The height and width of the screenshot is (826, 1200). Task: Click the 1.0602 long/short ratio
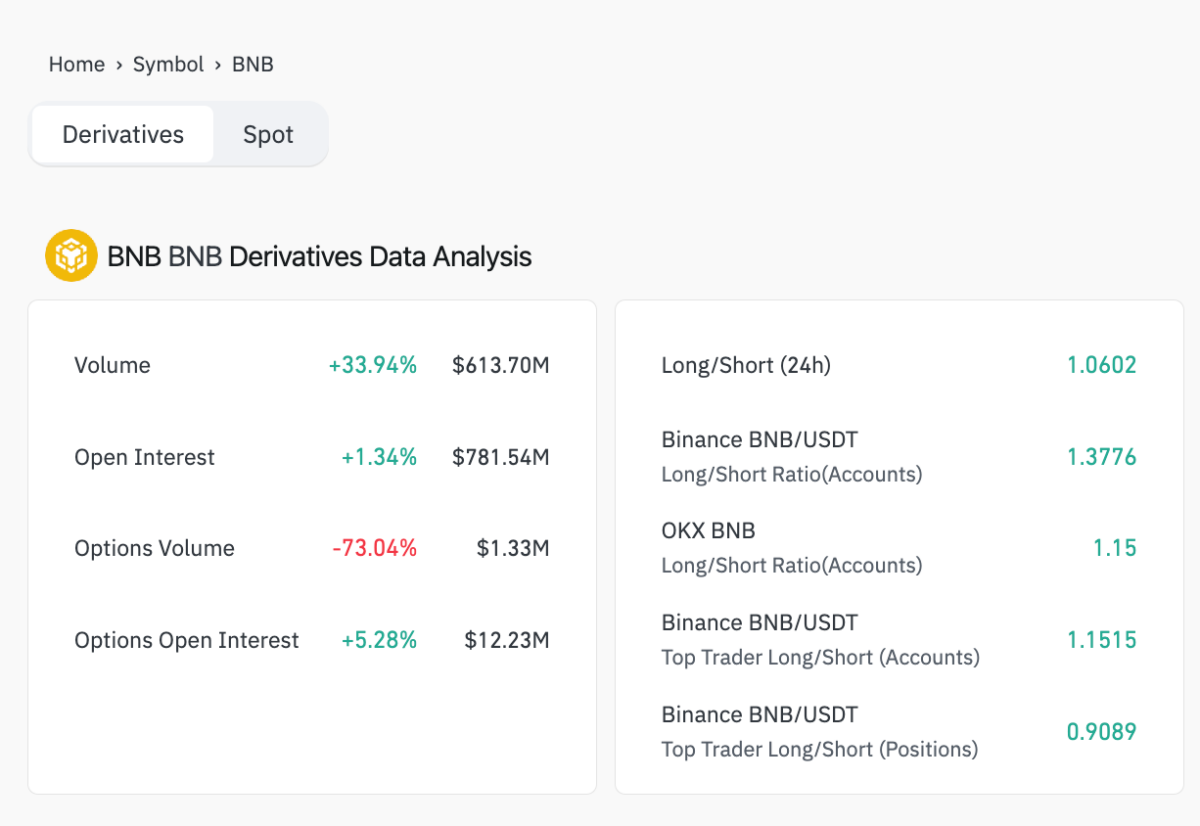1102,365
